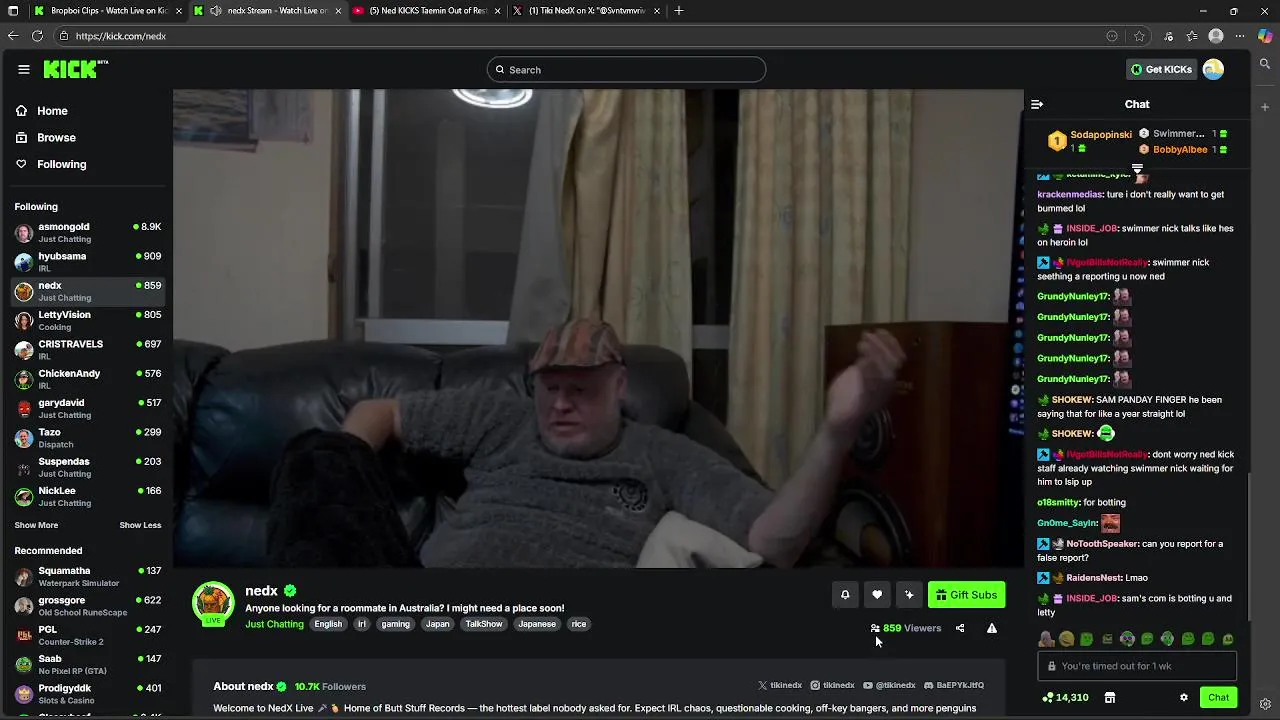Add page to favorites star icon
This screenshot has height=720, width=1280.
click(x=1139, y=36)
